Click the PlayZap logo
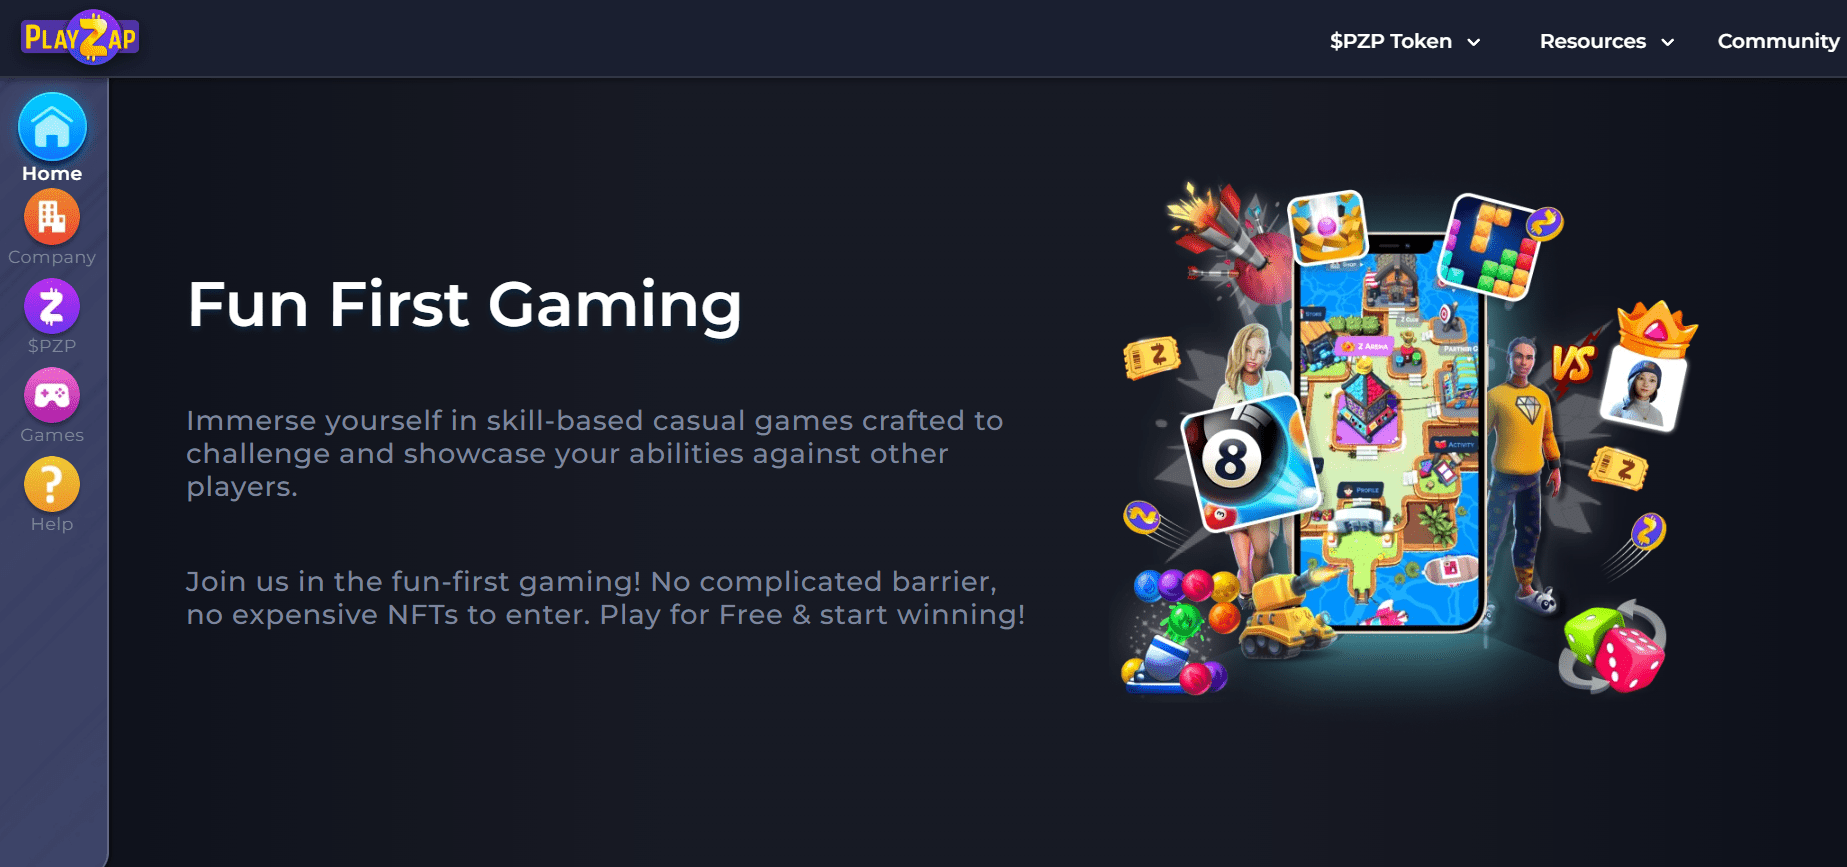Viewport: 1847px width, 867px height. tap(80, 38)
